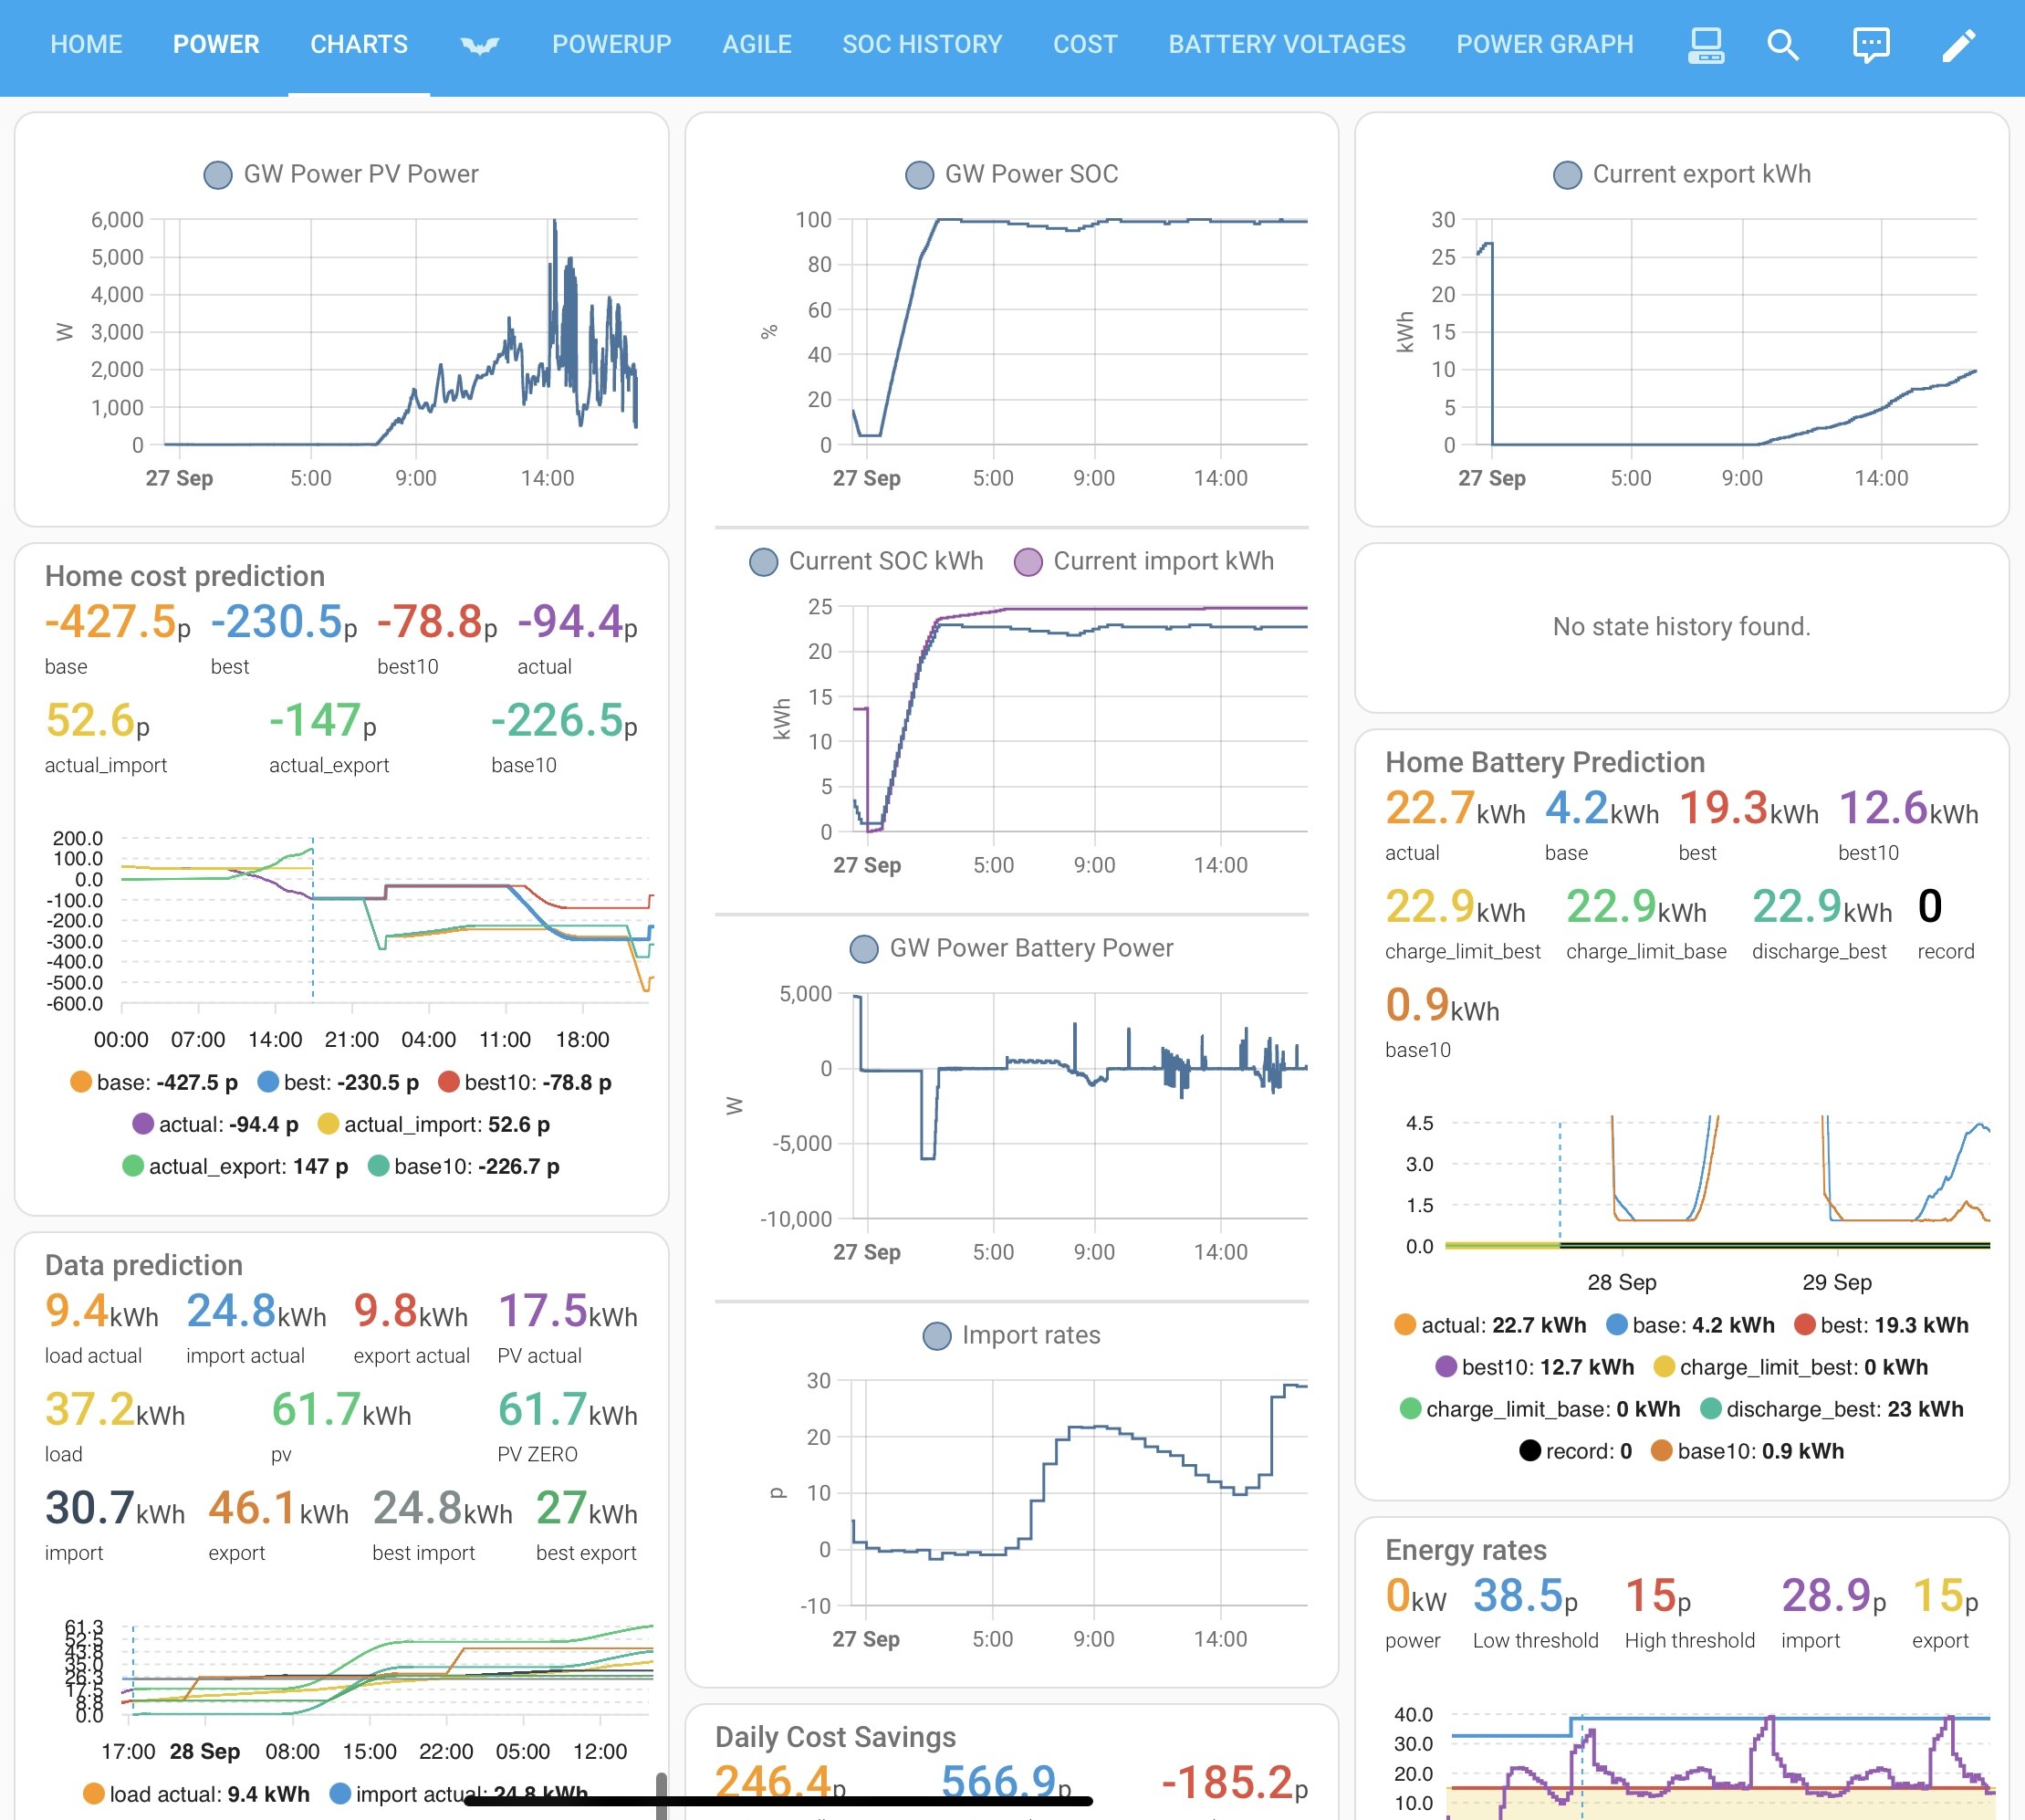Open the search magnifier icon
Screen dimensions: 2025x1820
click(x=1783, y=45)
